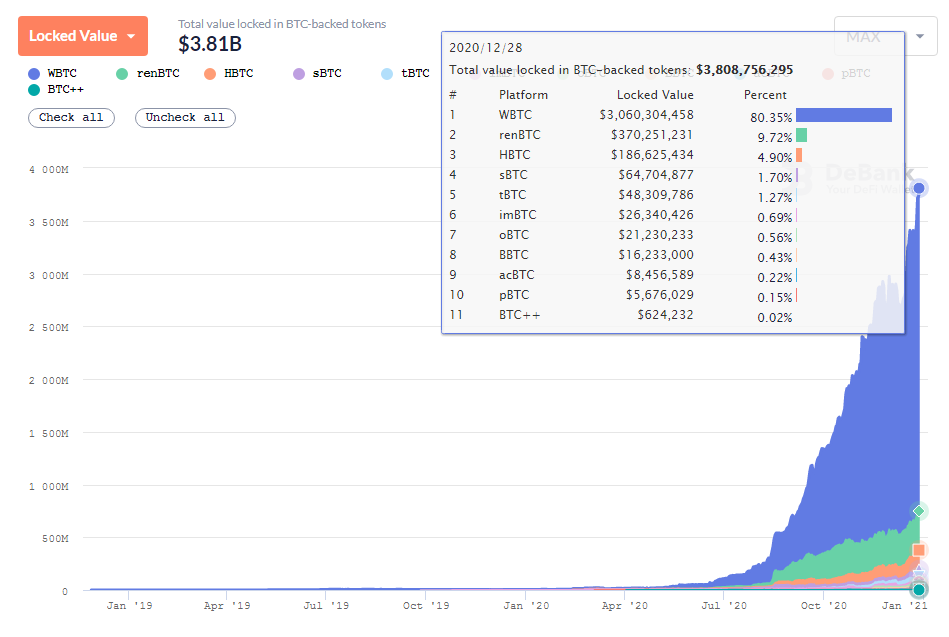Click renBTC platform name in tooltip table
Viewport: 949px width, 637px height.
(x=520, y=135)
